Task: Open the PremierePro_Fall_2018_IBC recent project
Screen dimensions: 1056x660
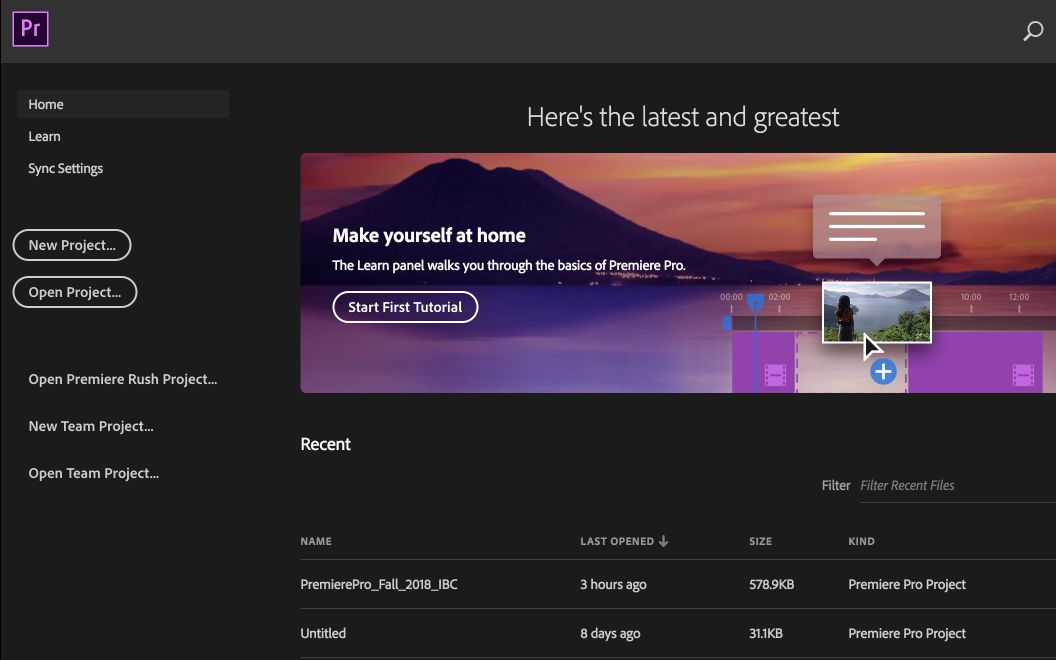Action: click(379, 584)
